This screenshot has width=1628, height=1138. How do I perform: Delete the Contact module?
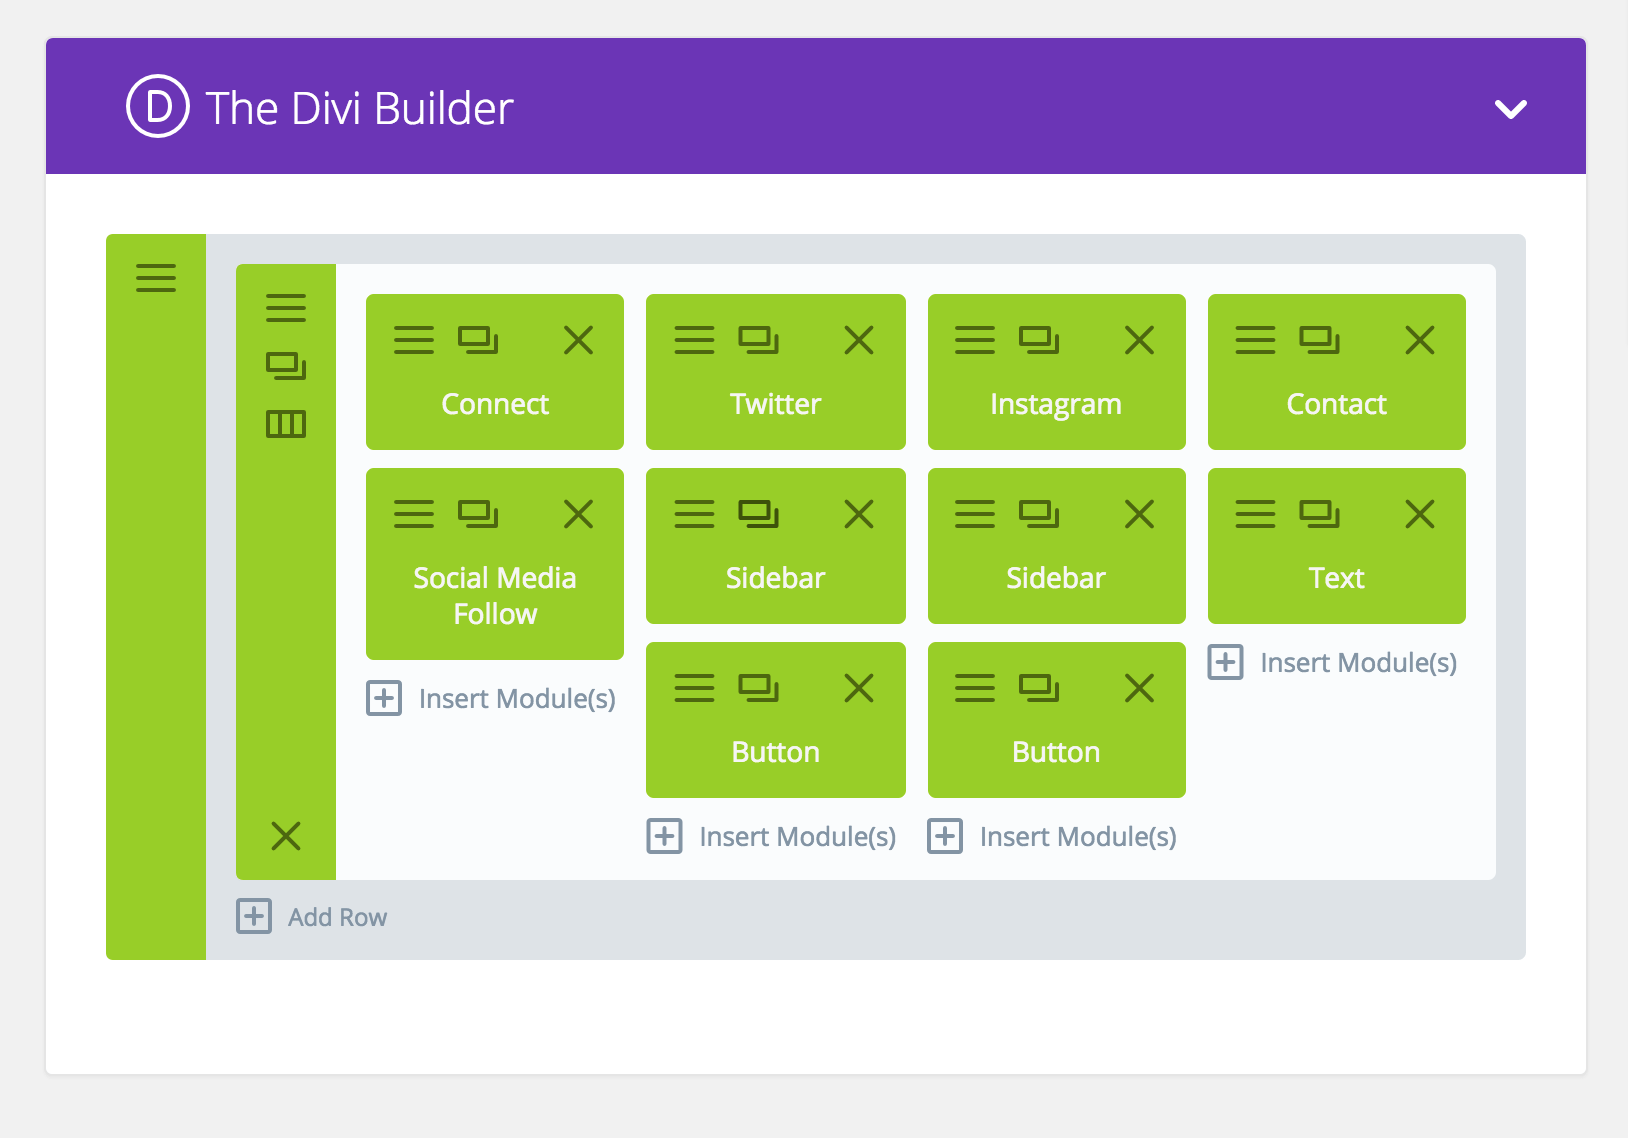[x=1420, y=340]
